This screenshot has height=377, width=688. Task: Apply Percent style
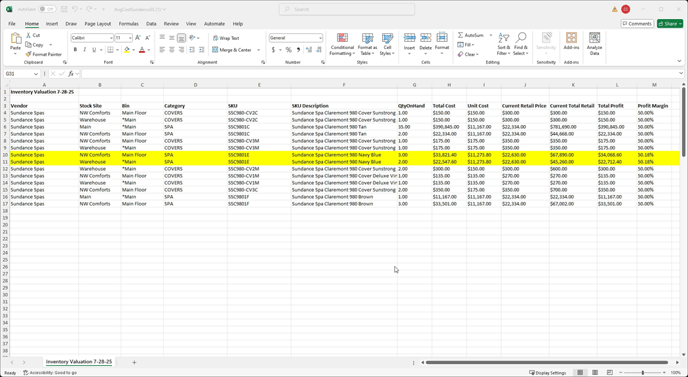click(288, 50)
